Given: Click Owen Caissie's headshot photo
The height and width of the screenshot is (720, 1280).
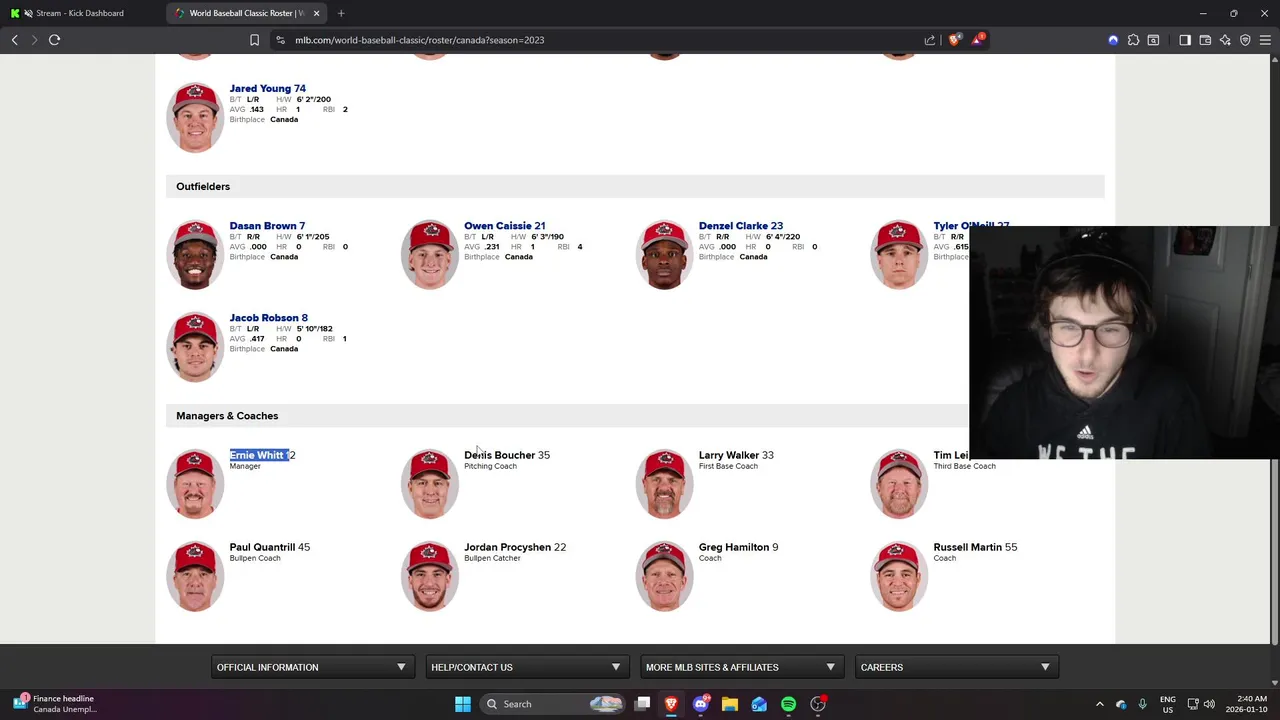Looking at the screenshot, I should pos(430,255).
